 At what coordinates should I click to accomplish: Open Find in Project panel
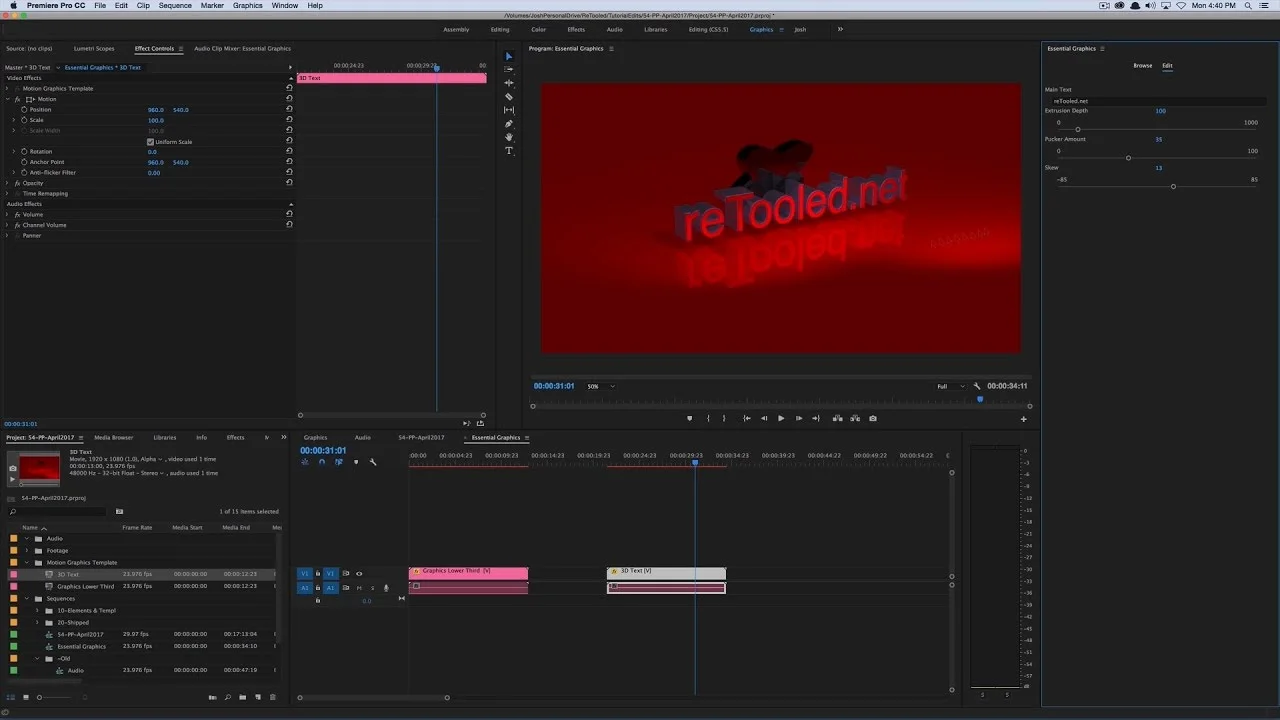(227, 697)
